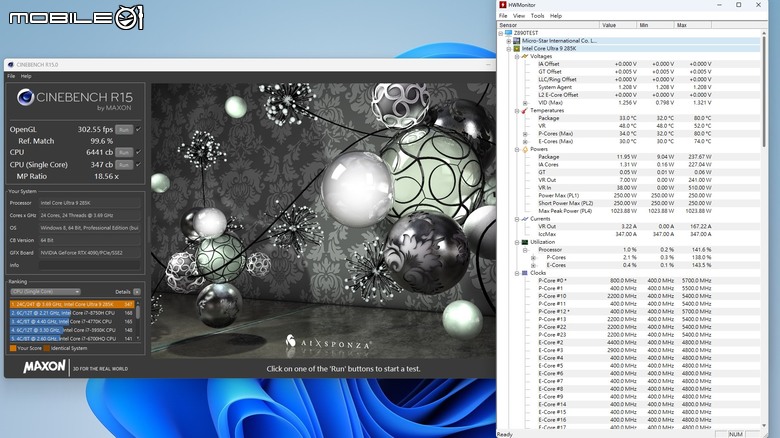Click the Info input field in Cinebench
Screen dimensions: 780x438
point(90,265)
